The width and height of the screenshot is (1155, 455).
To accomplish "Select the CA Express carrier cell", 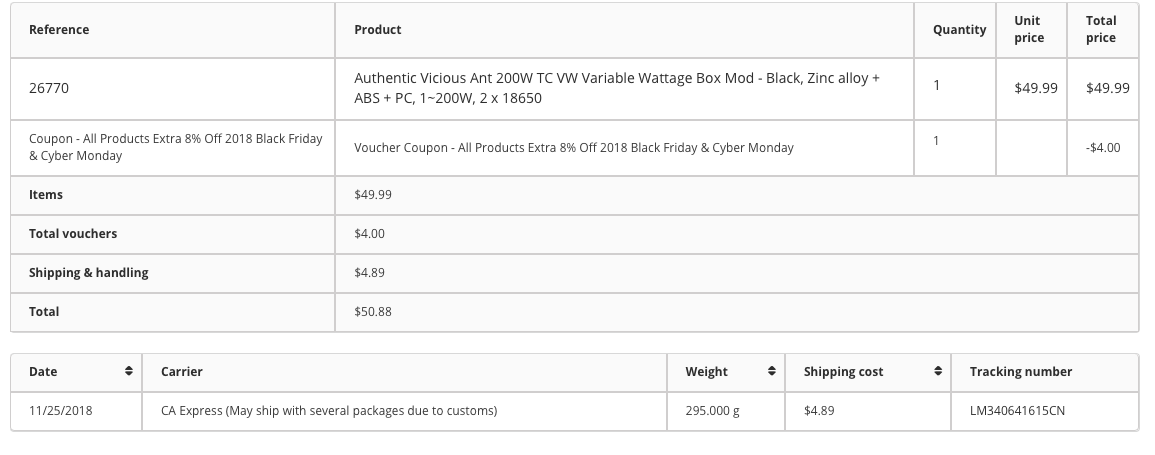I will pyautogui.click(x=404, y=411).
